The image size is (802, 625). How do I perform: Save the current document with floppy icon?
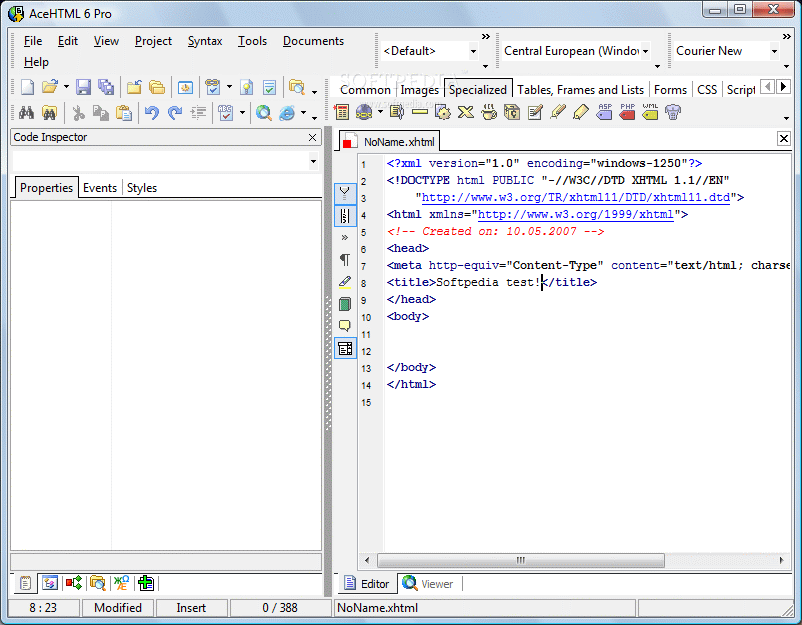coord(83,87)
